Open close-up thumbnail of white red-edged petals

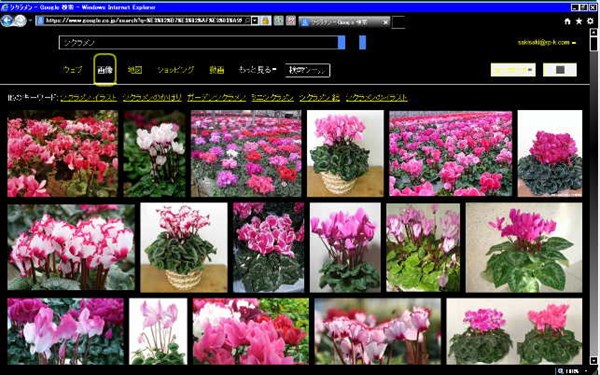point(71,247)
